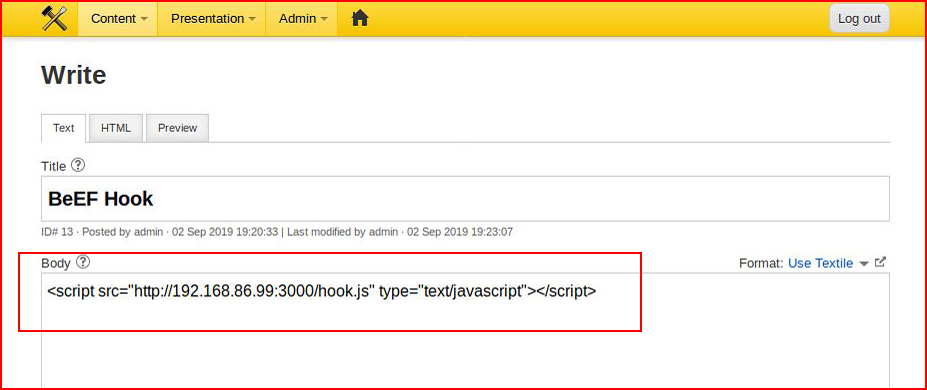The image size is (927, 390).
Task: Switch to the Text tab
Action: tap(64, 128)
